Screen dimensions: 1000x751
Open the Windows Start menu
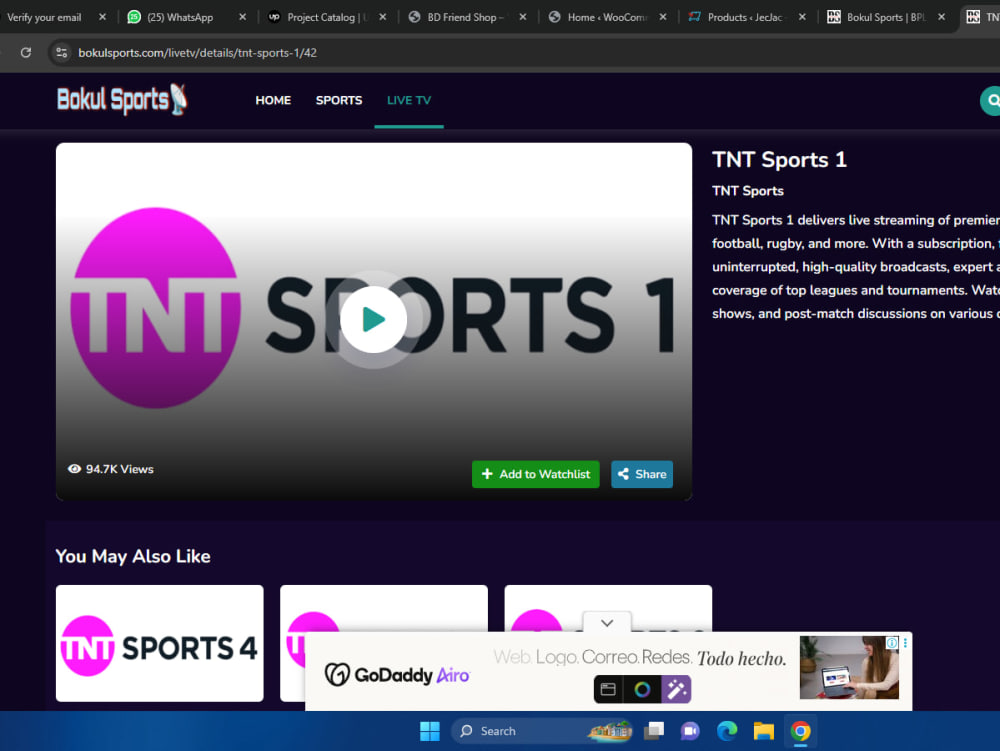(x=430, y=731)
